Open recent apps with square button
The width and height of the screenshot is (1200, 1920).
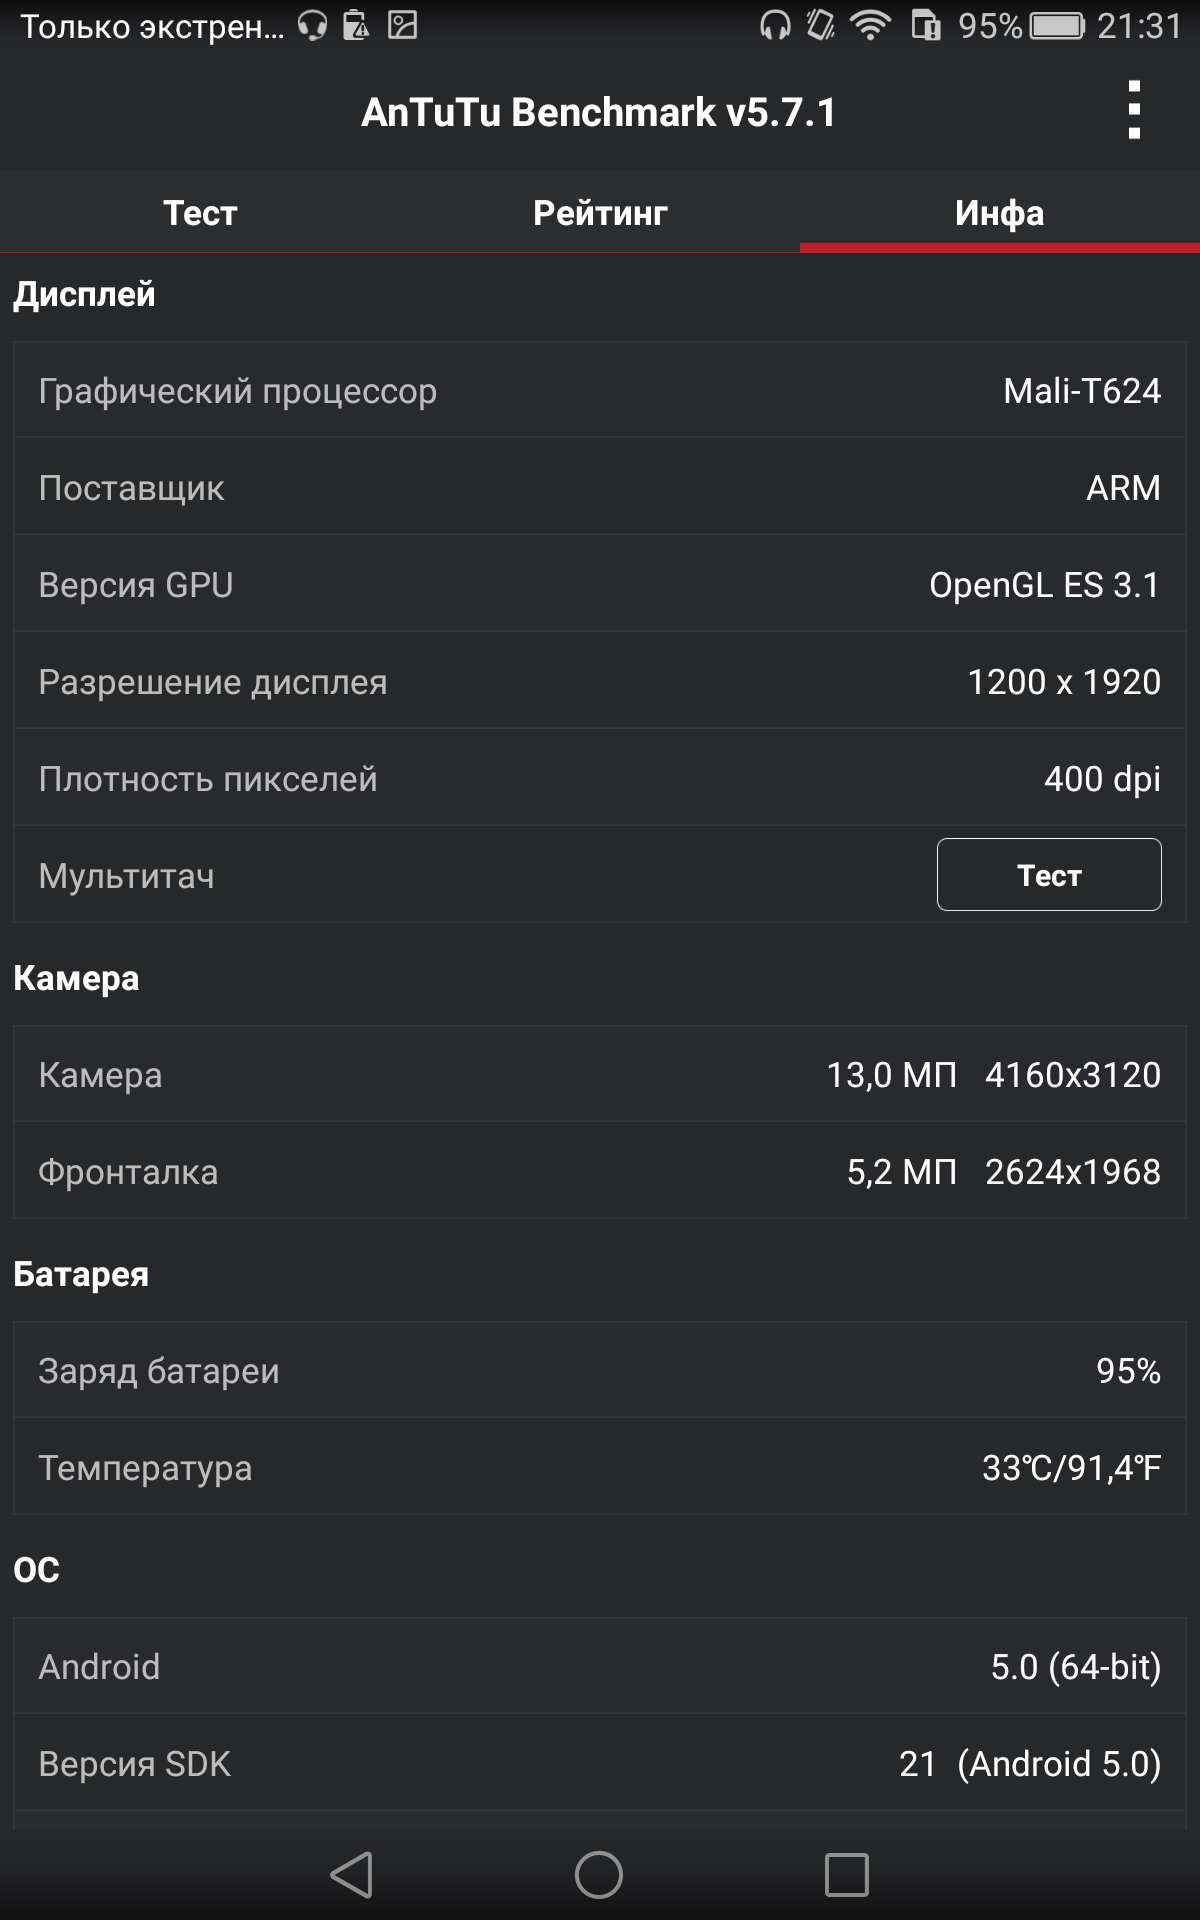point(846,1874)
